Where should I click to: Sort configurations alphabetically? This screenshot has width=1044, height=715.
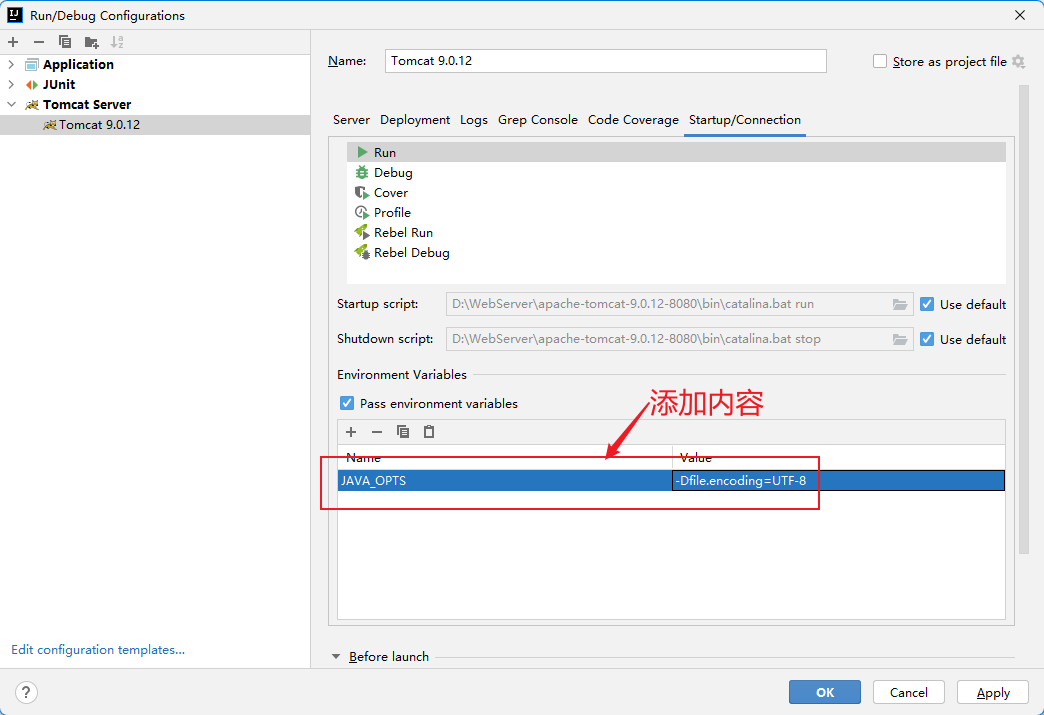pyautogui.click(x=117, y=42)
